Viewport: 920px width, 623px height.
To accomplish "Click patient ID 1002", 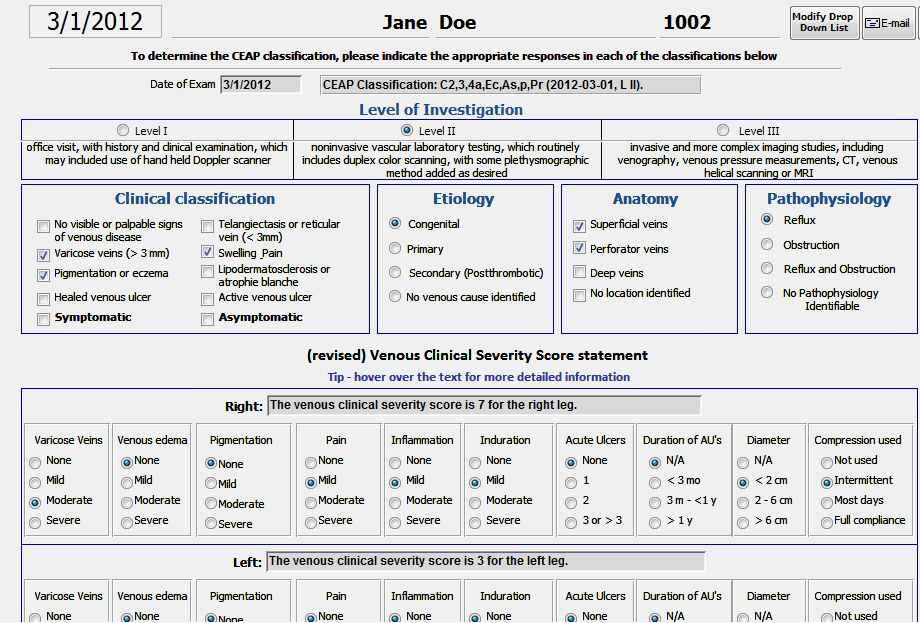I will [687, 22].
